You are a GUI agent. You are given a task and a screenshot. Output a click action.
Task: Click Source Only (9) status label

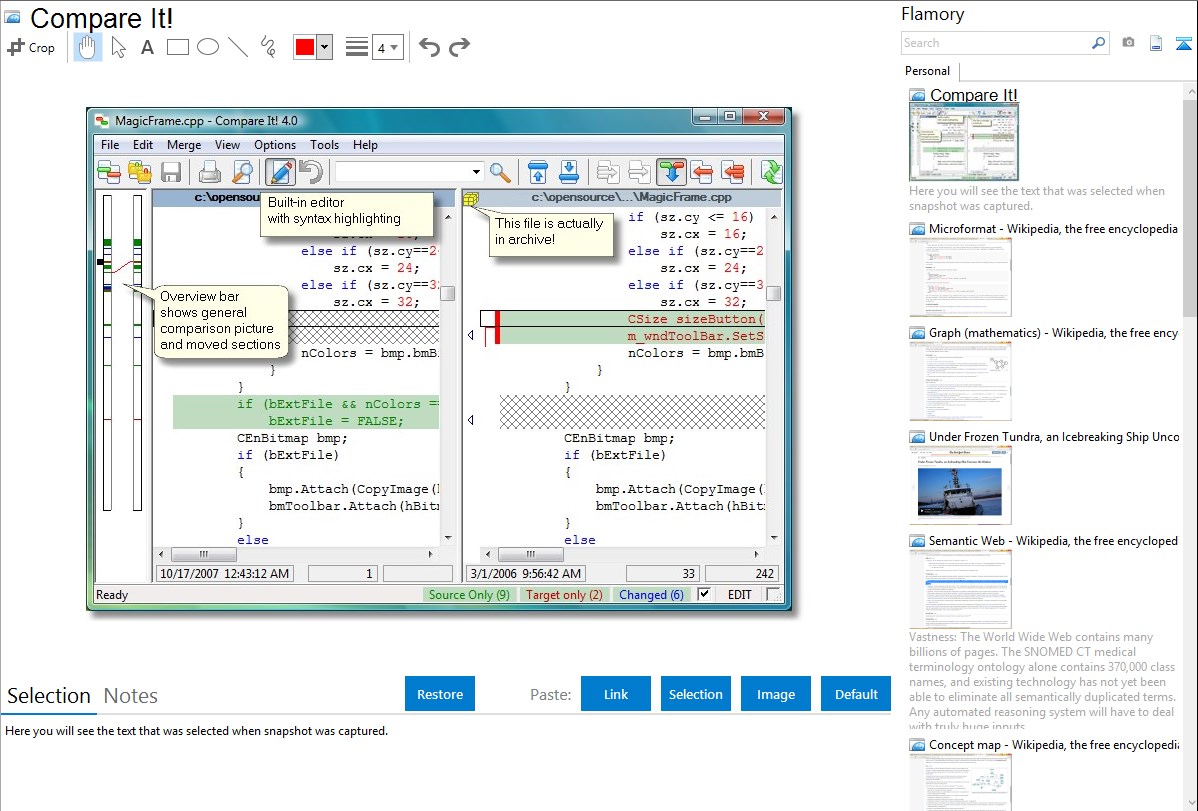[x=469, y=595]
